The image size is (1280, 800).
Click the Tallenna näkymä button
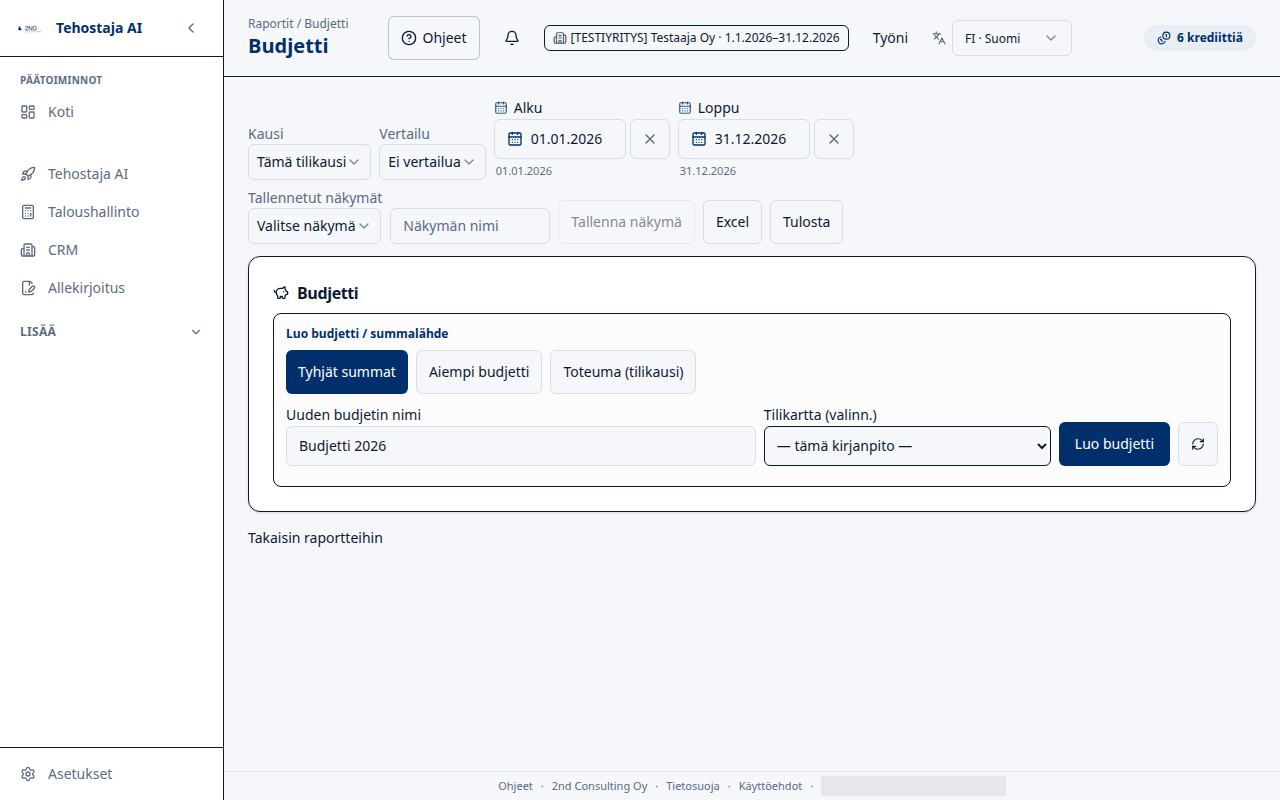tap(626, 222)
